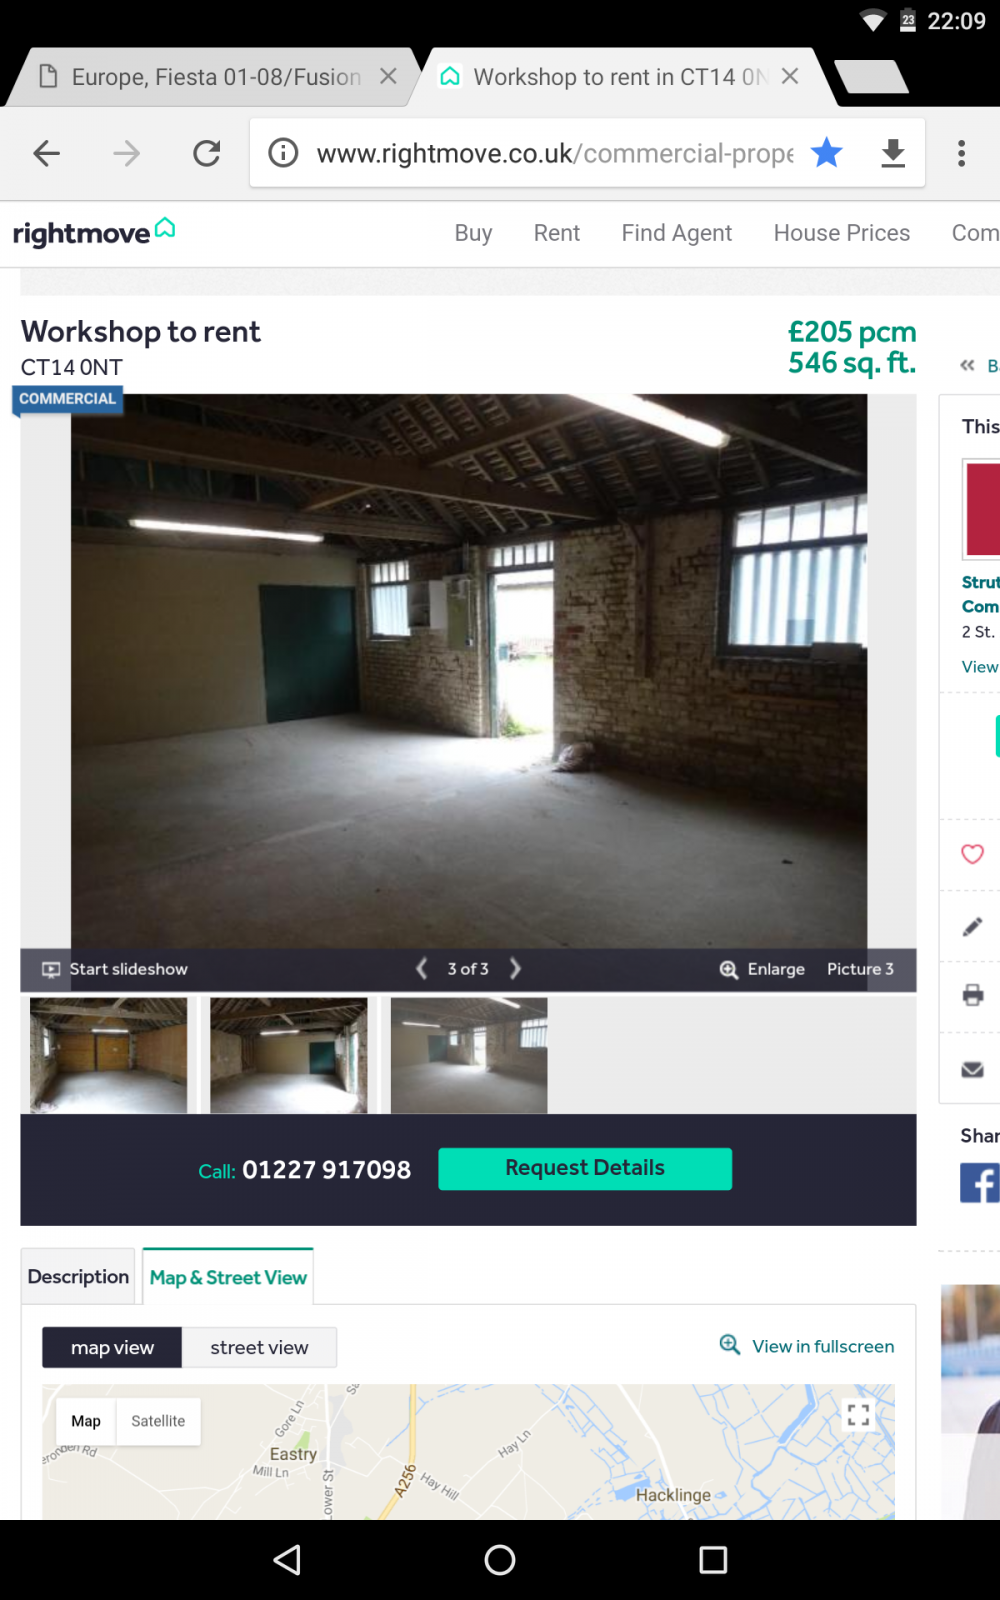Save property with the heart icon
This screenshot has height=1600, width=1000.
pyautogui.click(x=972, y=854)
